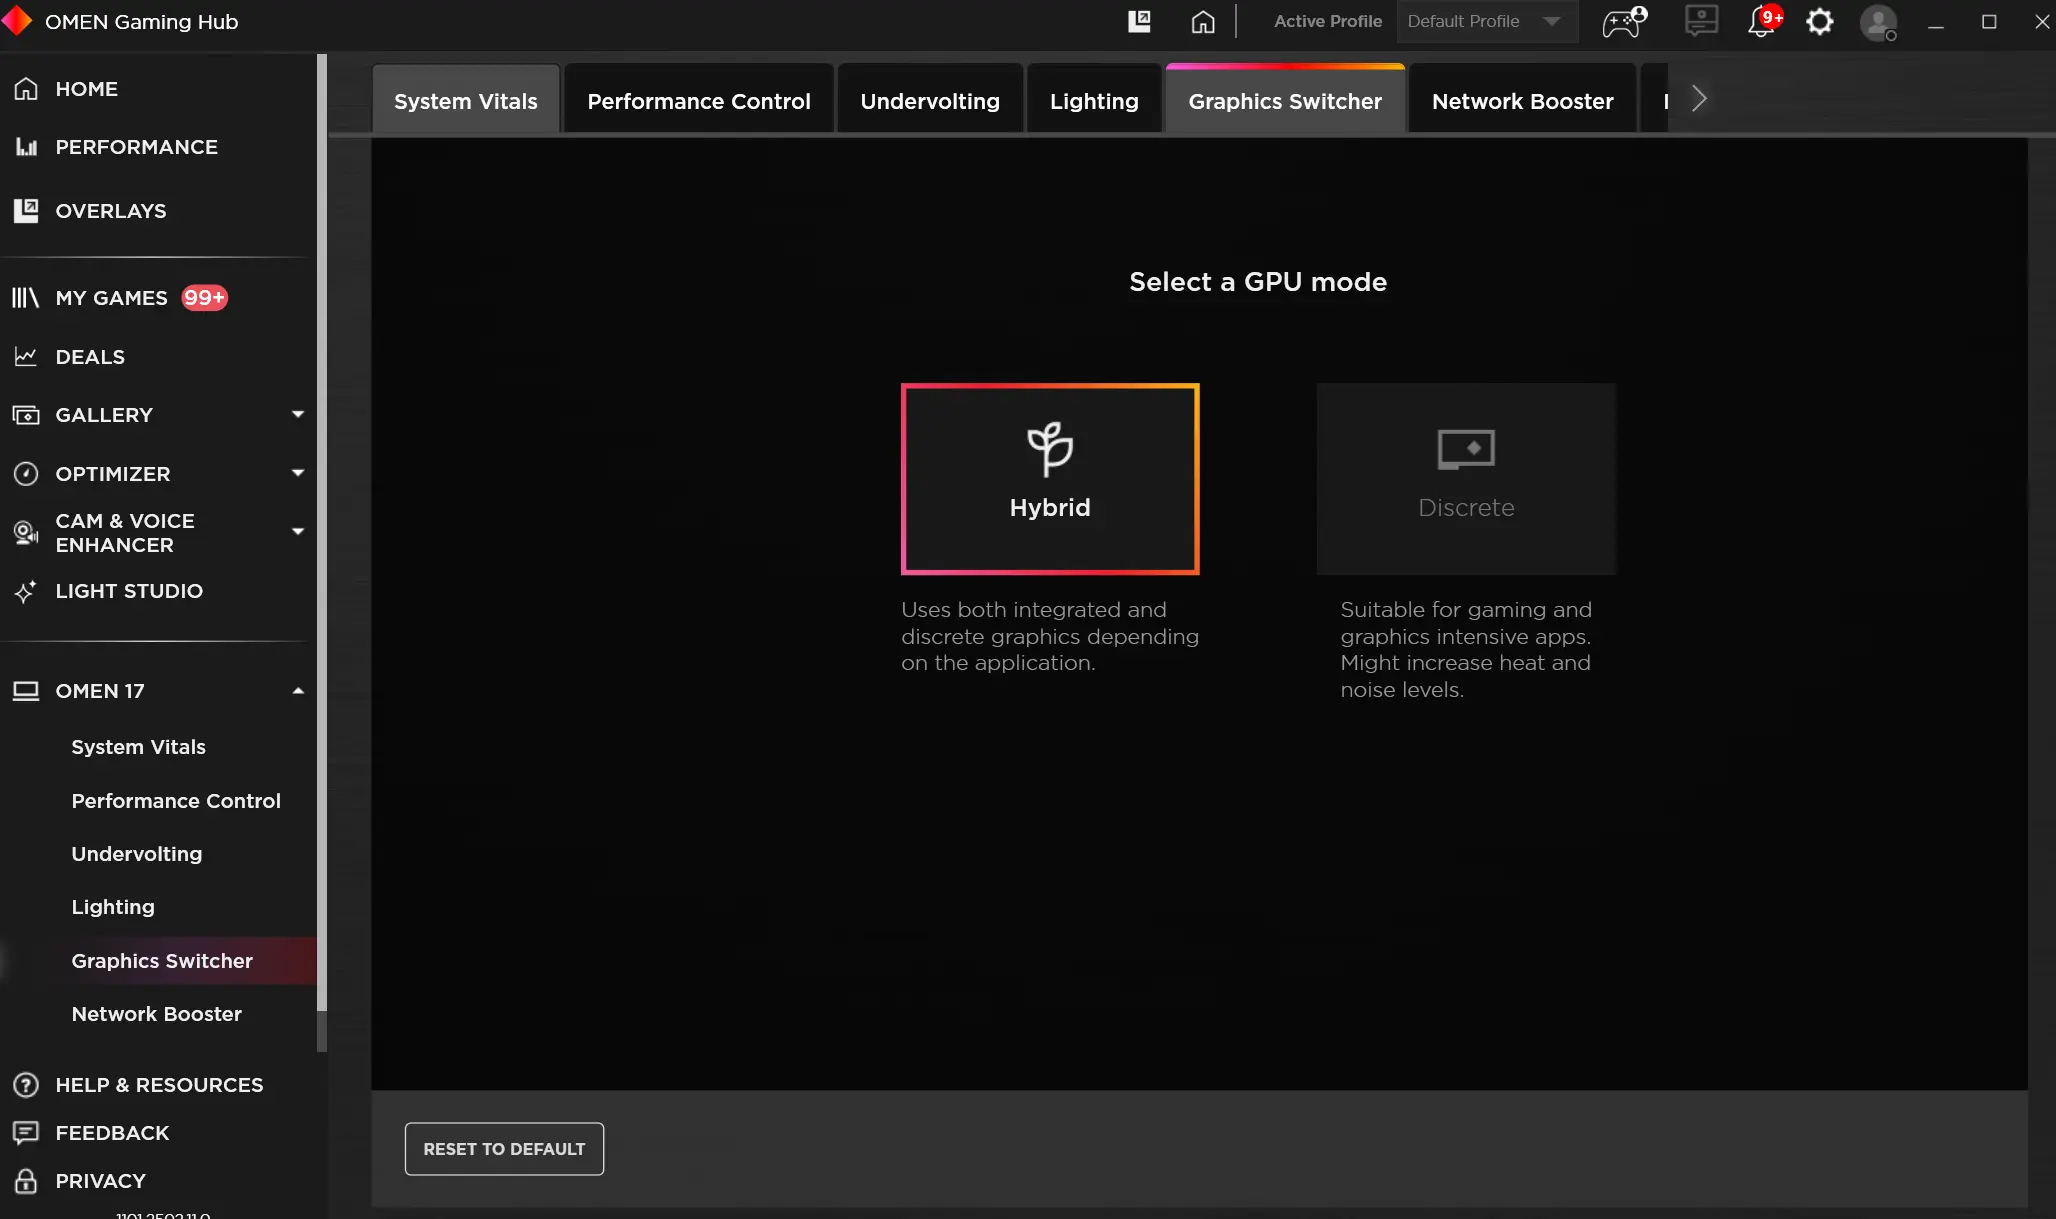
Task: Open the settings gear icon
Action: [1820, 21]
